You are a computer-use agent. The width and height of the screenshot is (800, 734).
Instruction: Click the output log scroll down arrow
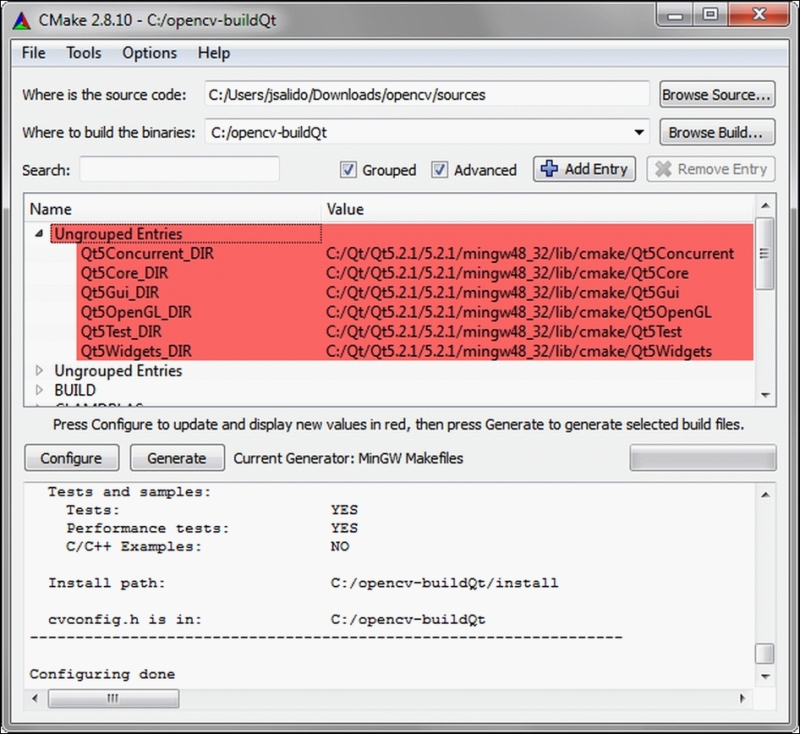click(765, 677)
